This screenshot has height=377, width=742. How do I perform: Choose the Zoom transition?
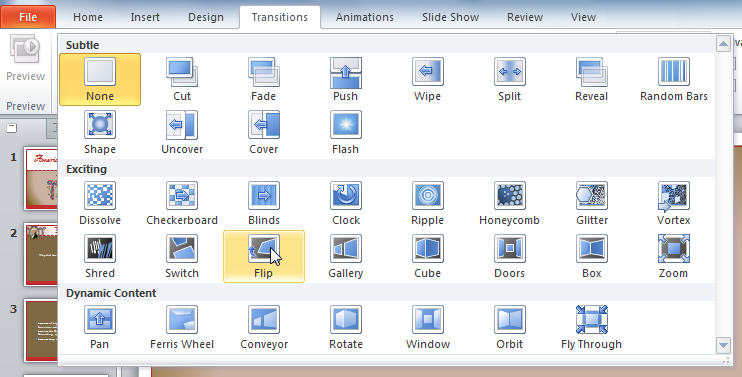[x=673, y=256]
